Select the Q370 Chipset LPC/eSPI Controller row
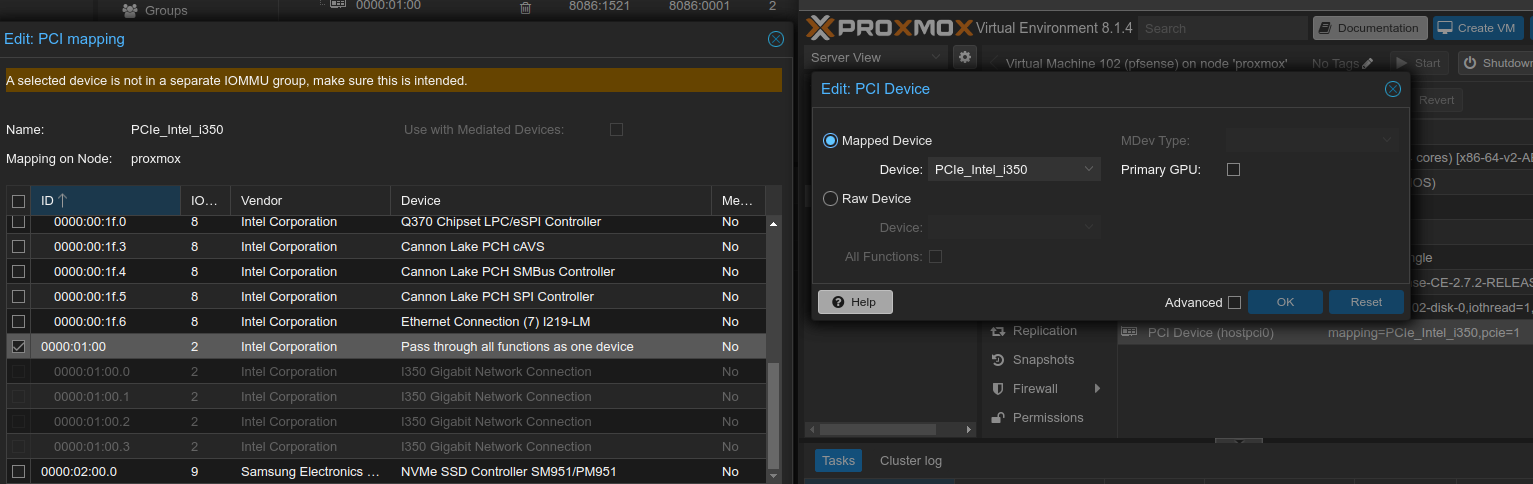This screenshot has height=484, width=1533. [386, 222]
